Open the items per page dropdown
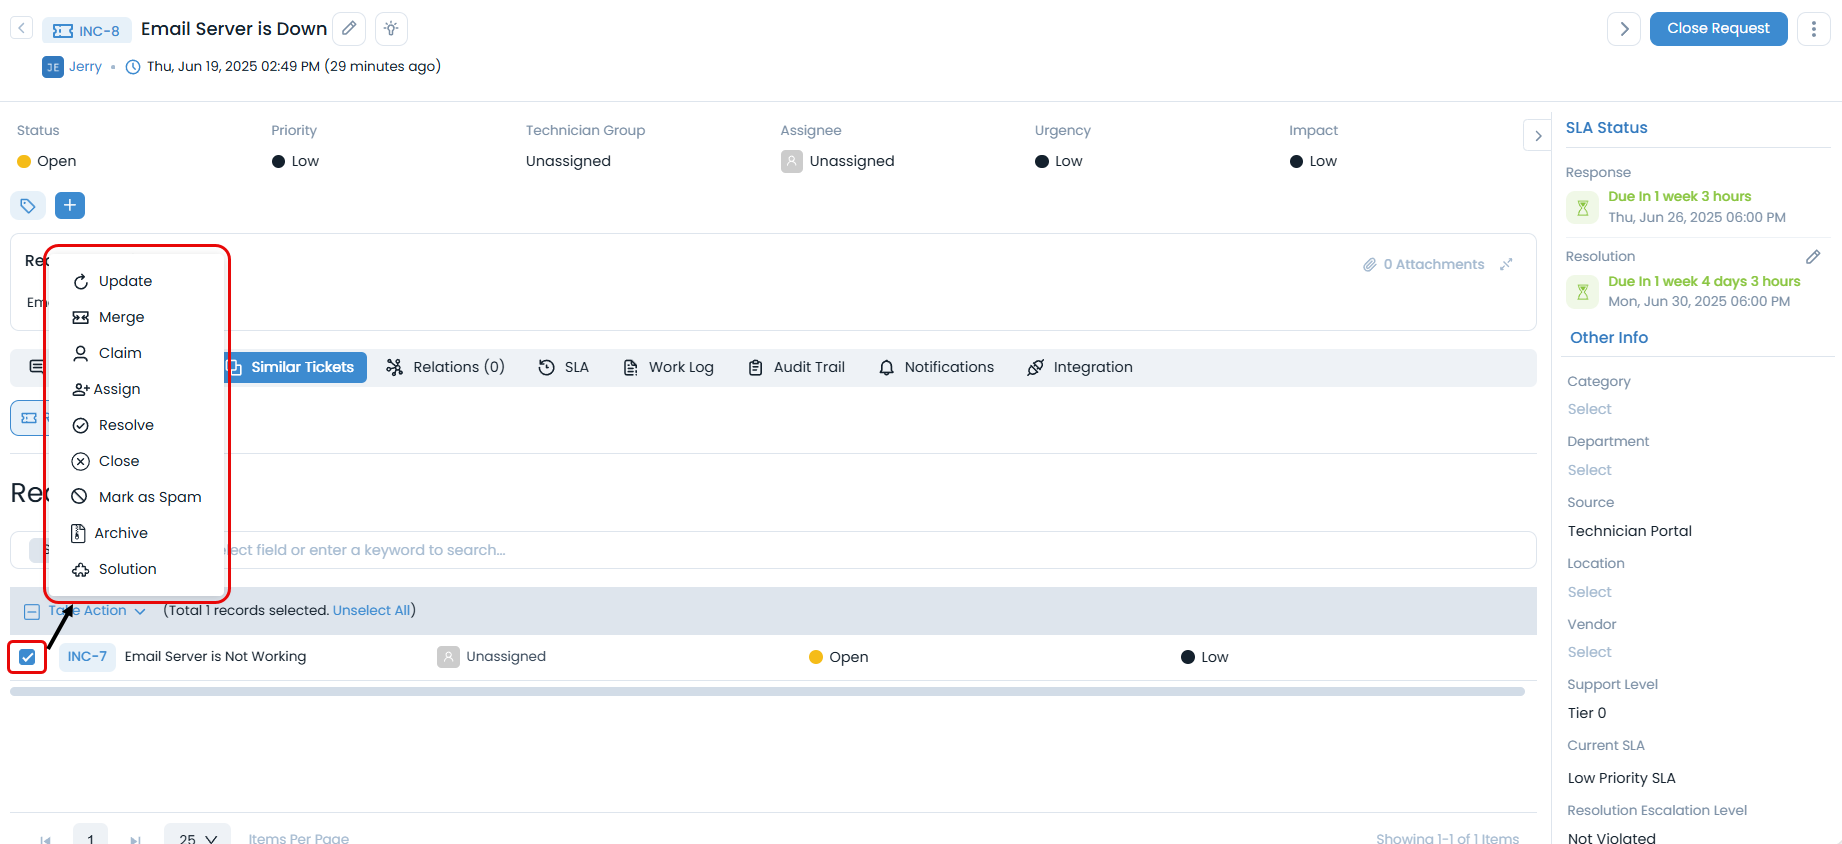This screenshot has height=844, width=1842. 197,838
